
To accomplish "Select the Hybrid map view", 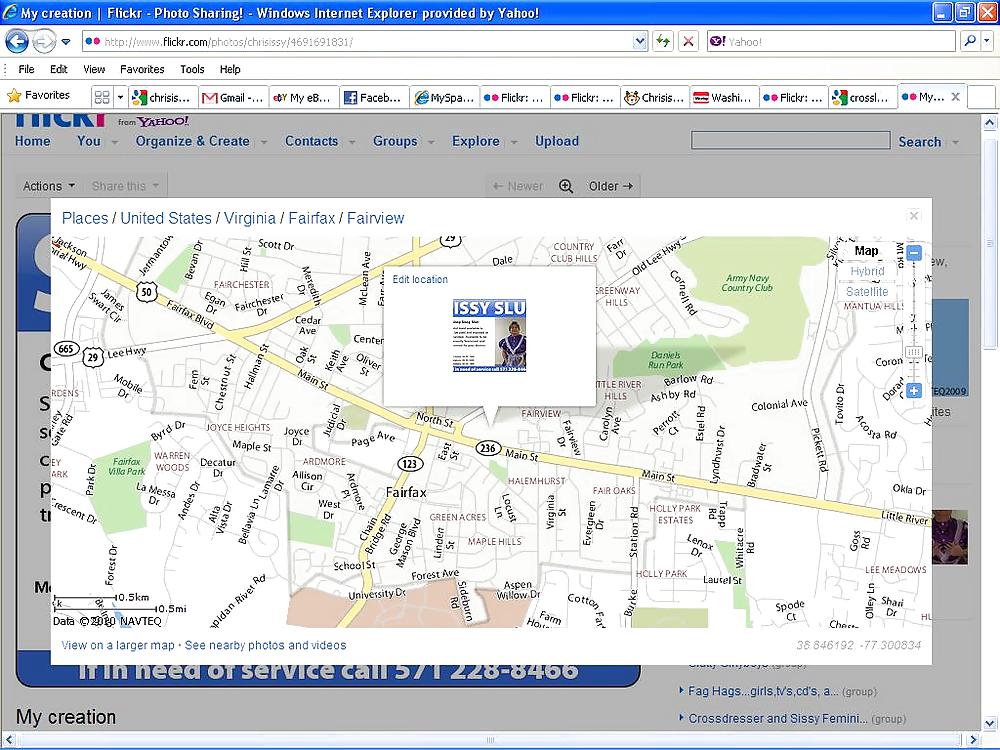I will point(867,271).
